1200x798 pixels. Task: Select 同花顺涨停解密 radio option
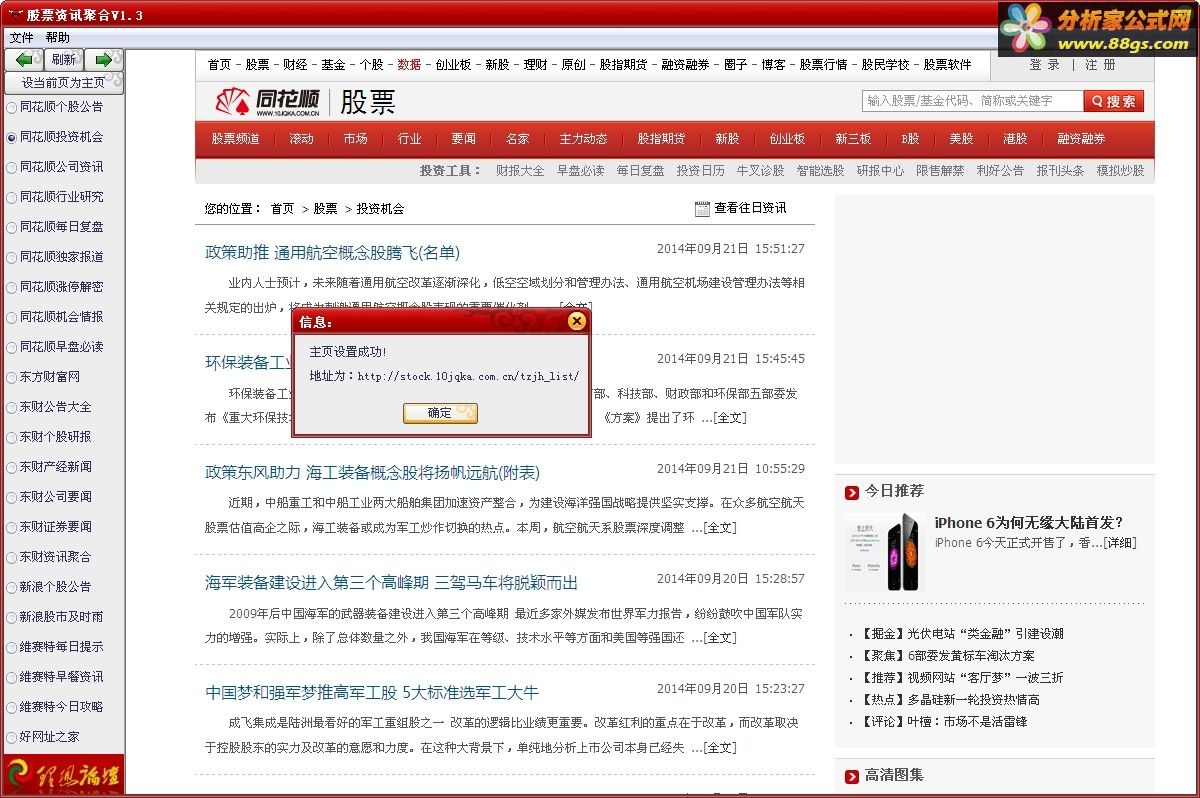tap(55, 287)
